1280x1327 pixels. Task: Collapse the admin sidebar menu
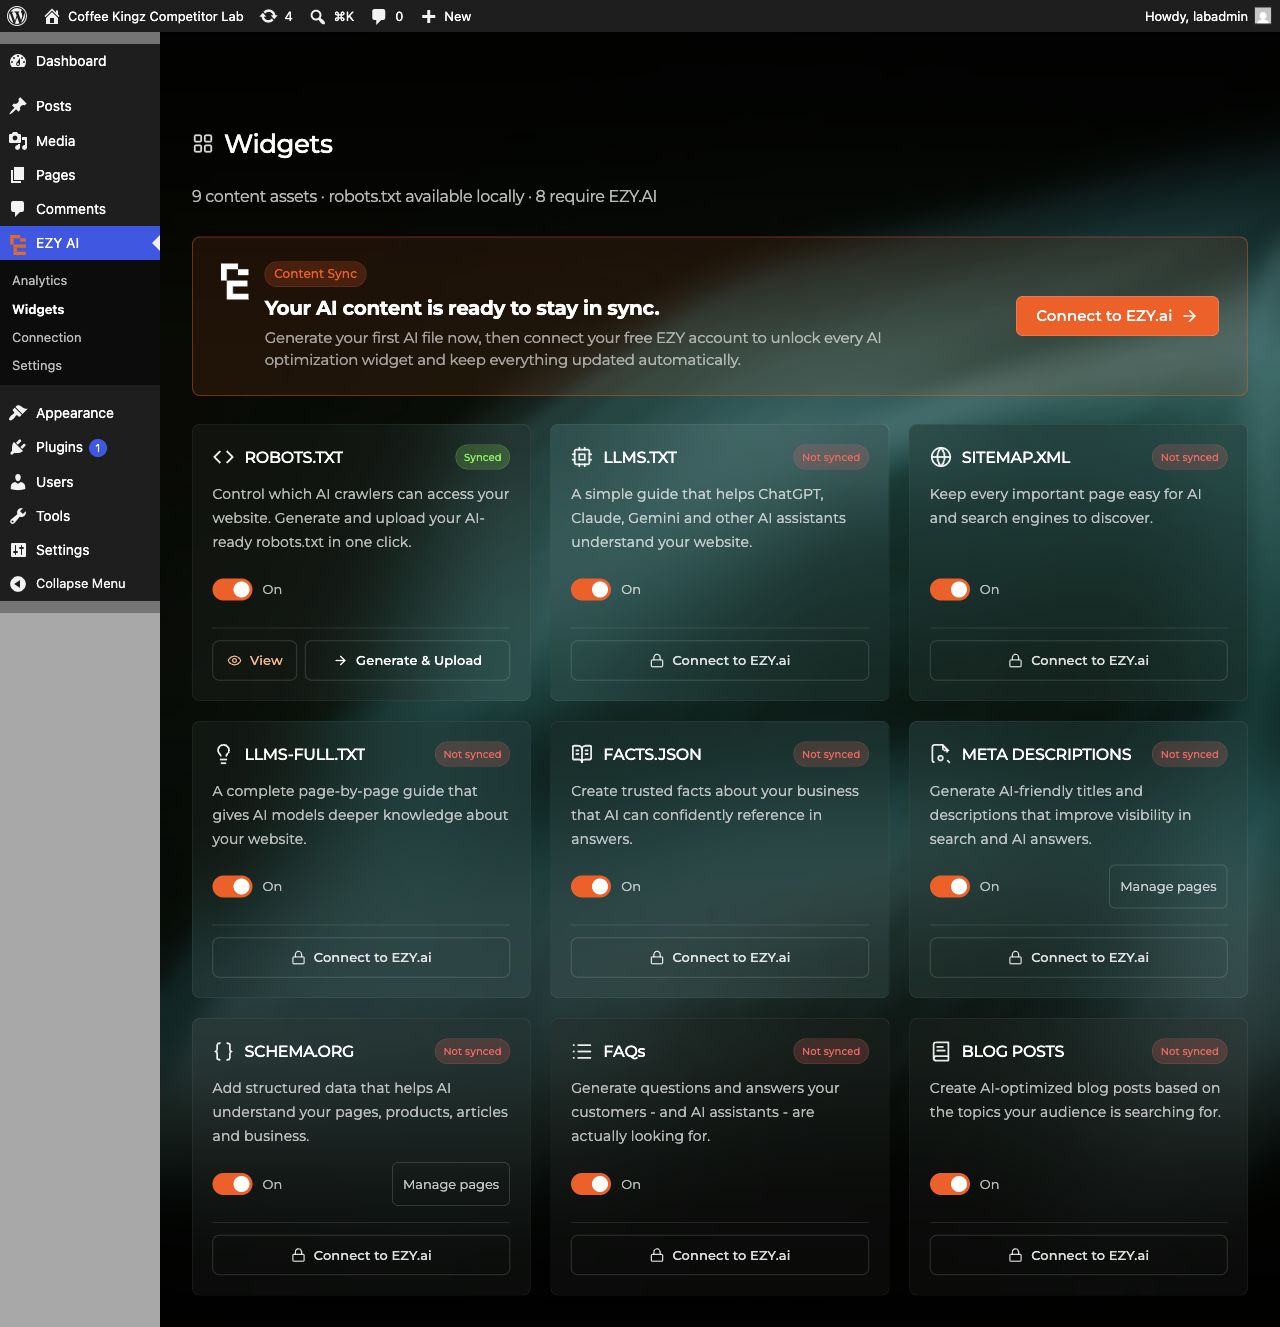pyautogui.click(x=80, y=583)
